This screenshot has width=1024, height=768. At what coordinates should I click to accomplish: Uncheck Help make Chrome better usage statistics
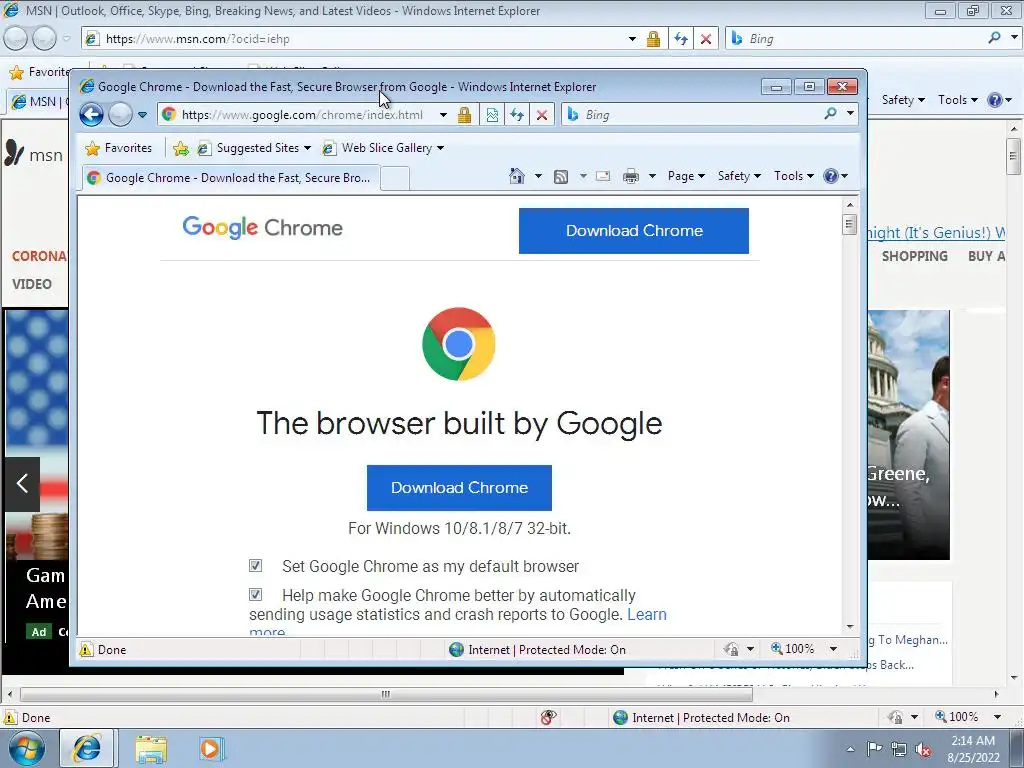(x=255, y=594)
